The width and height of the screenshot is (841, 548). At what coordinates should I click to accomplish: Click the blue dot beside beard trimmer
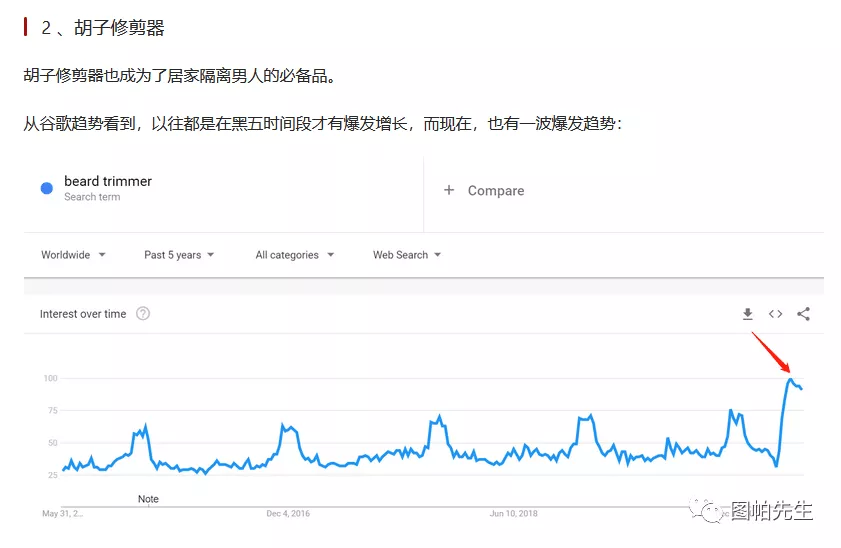(47, 188)
